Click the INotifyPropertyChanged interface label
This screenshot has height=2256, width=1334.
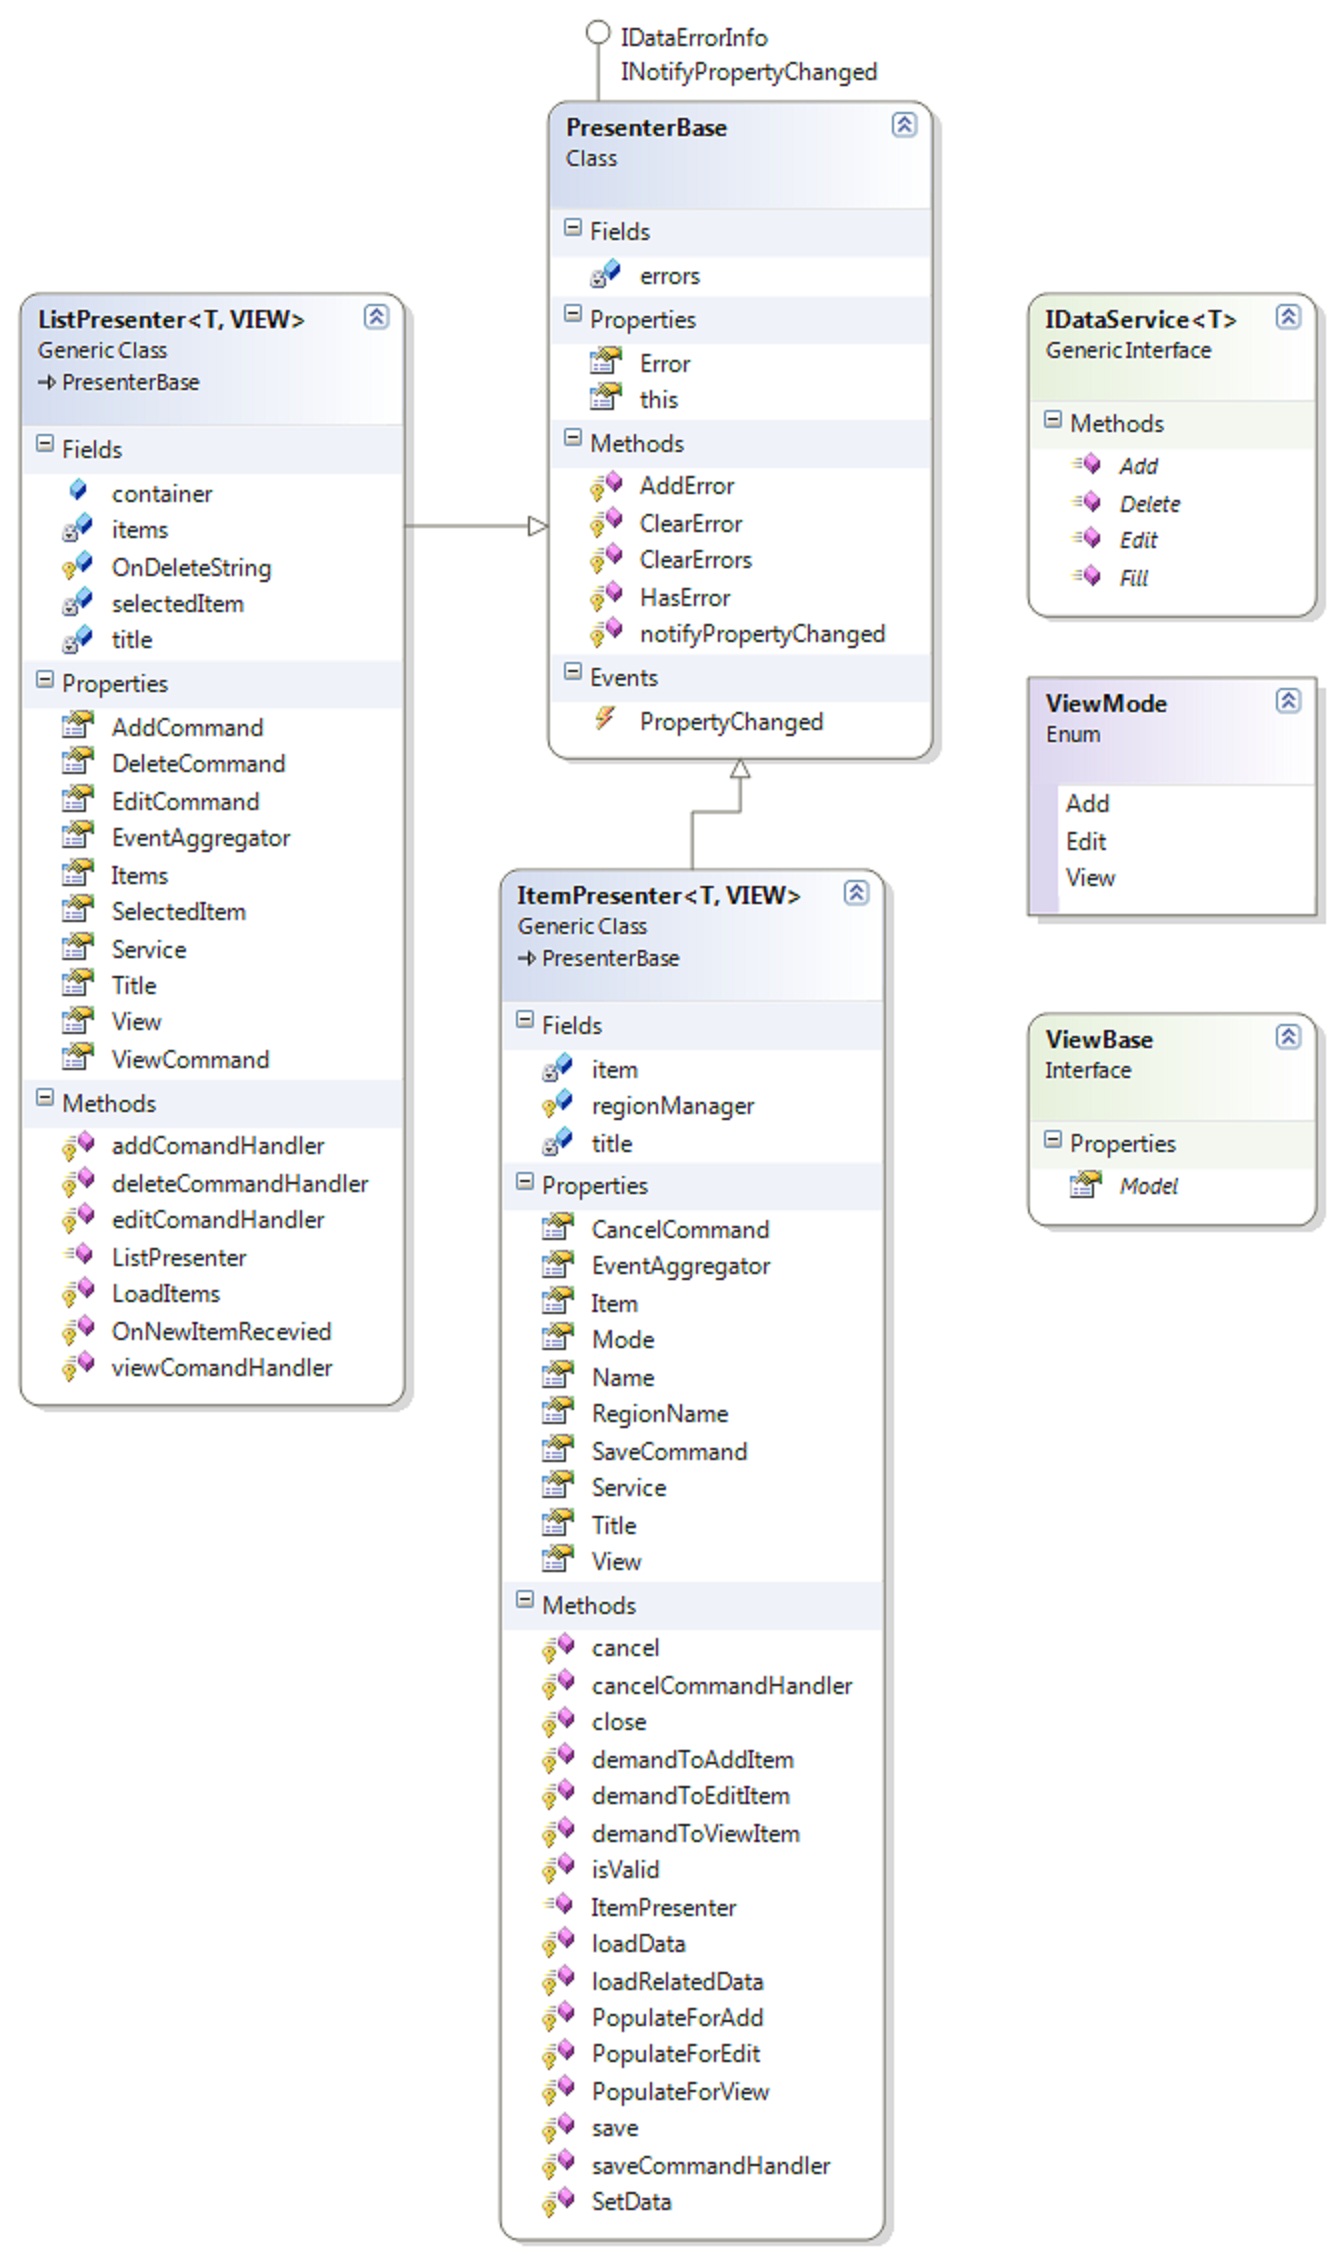pyautogui.click(x=748, y=72)
